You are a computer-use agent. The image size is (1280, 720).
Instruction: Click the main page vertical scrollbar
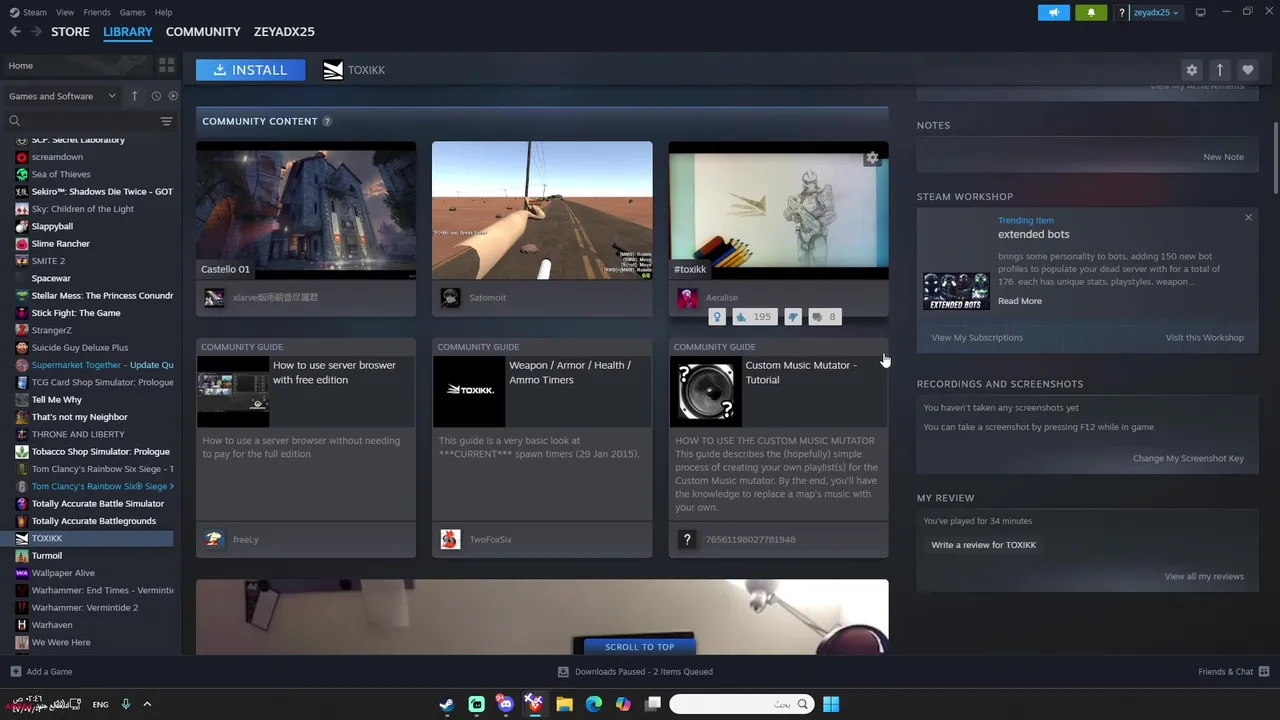[1275, 158]
